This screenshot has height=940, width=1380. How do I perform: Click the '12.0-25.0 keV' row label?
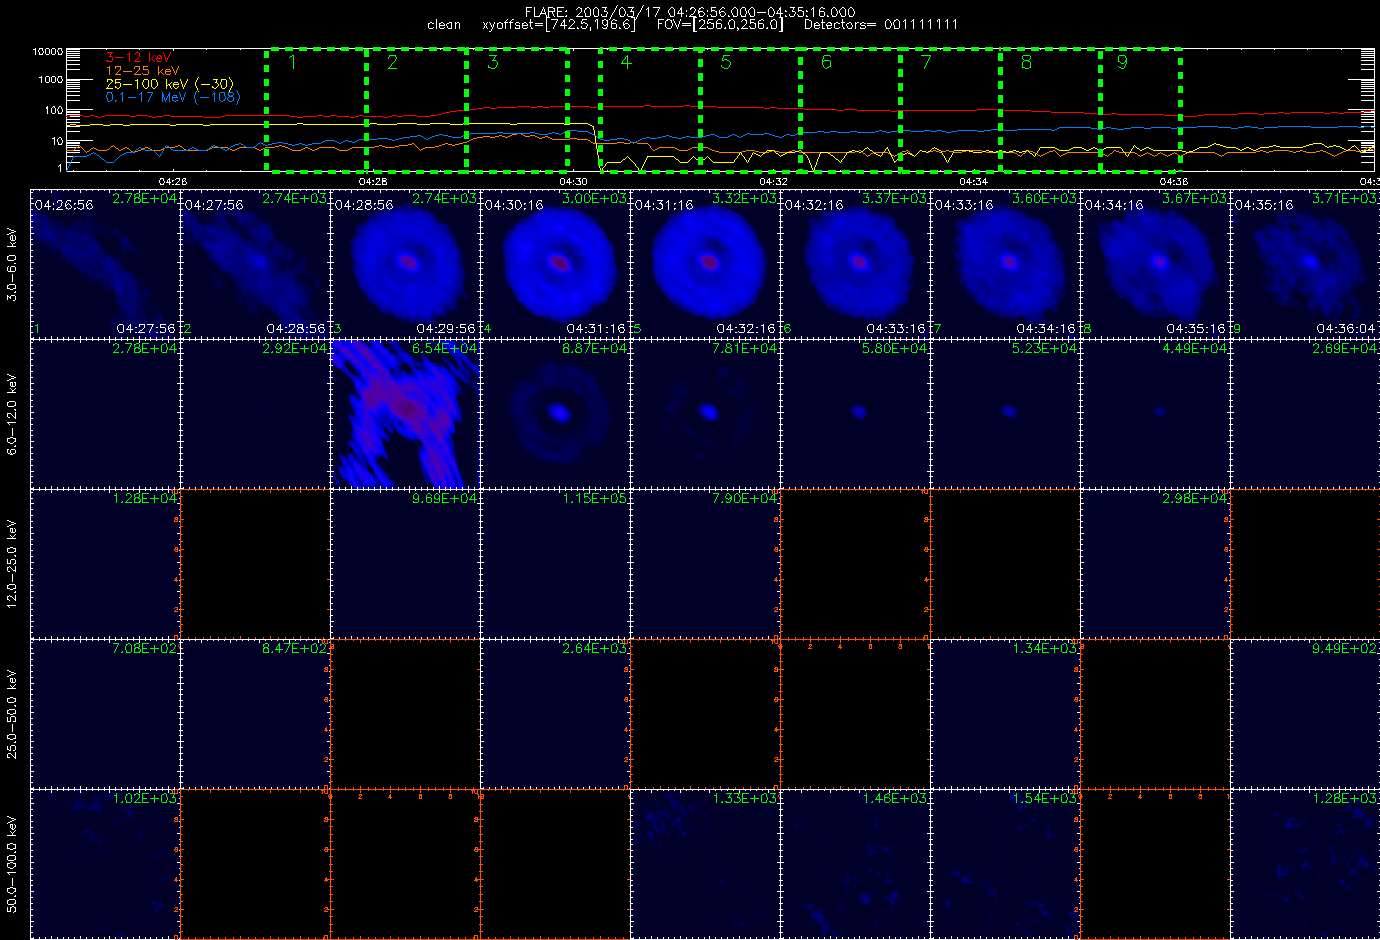click(12, 564)
